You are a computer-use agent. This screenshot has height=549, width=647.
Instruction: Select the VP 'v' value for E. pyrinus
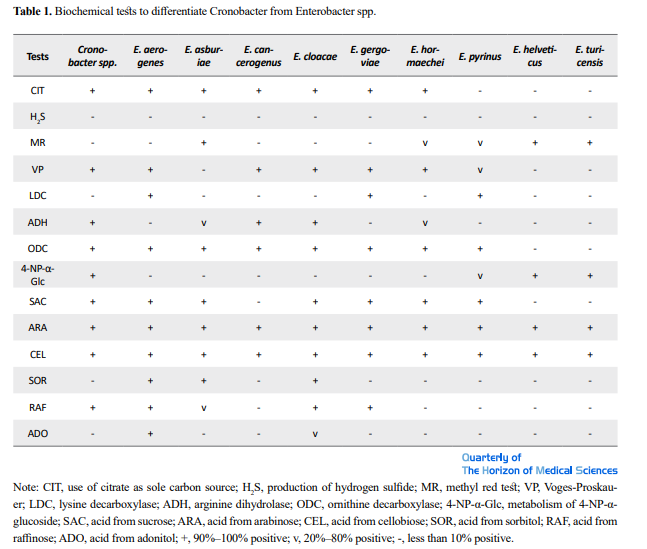480,170
